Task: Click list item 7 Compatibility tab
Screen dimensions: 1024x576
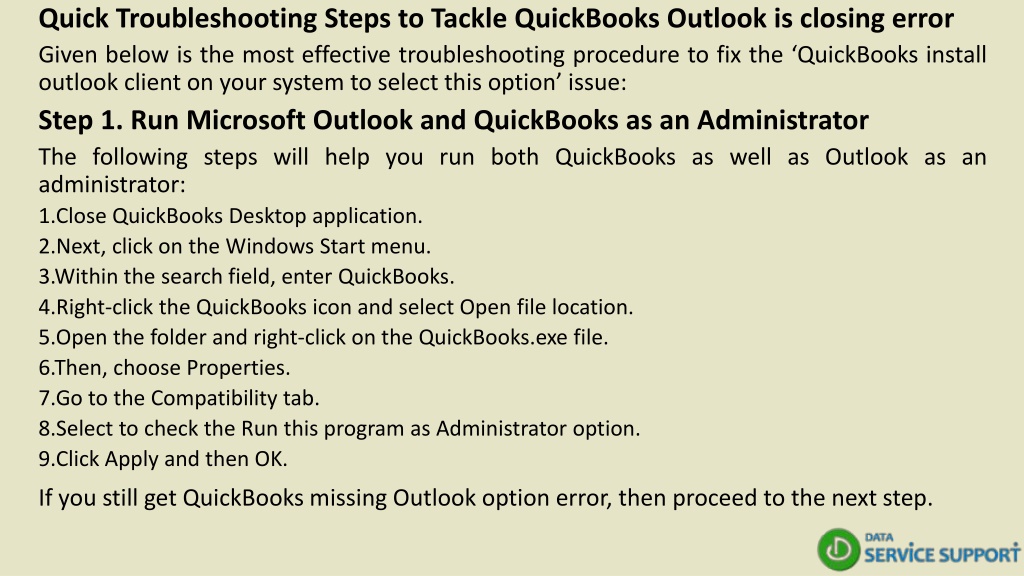Action: click(179, 398)
